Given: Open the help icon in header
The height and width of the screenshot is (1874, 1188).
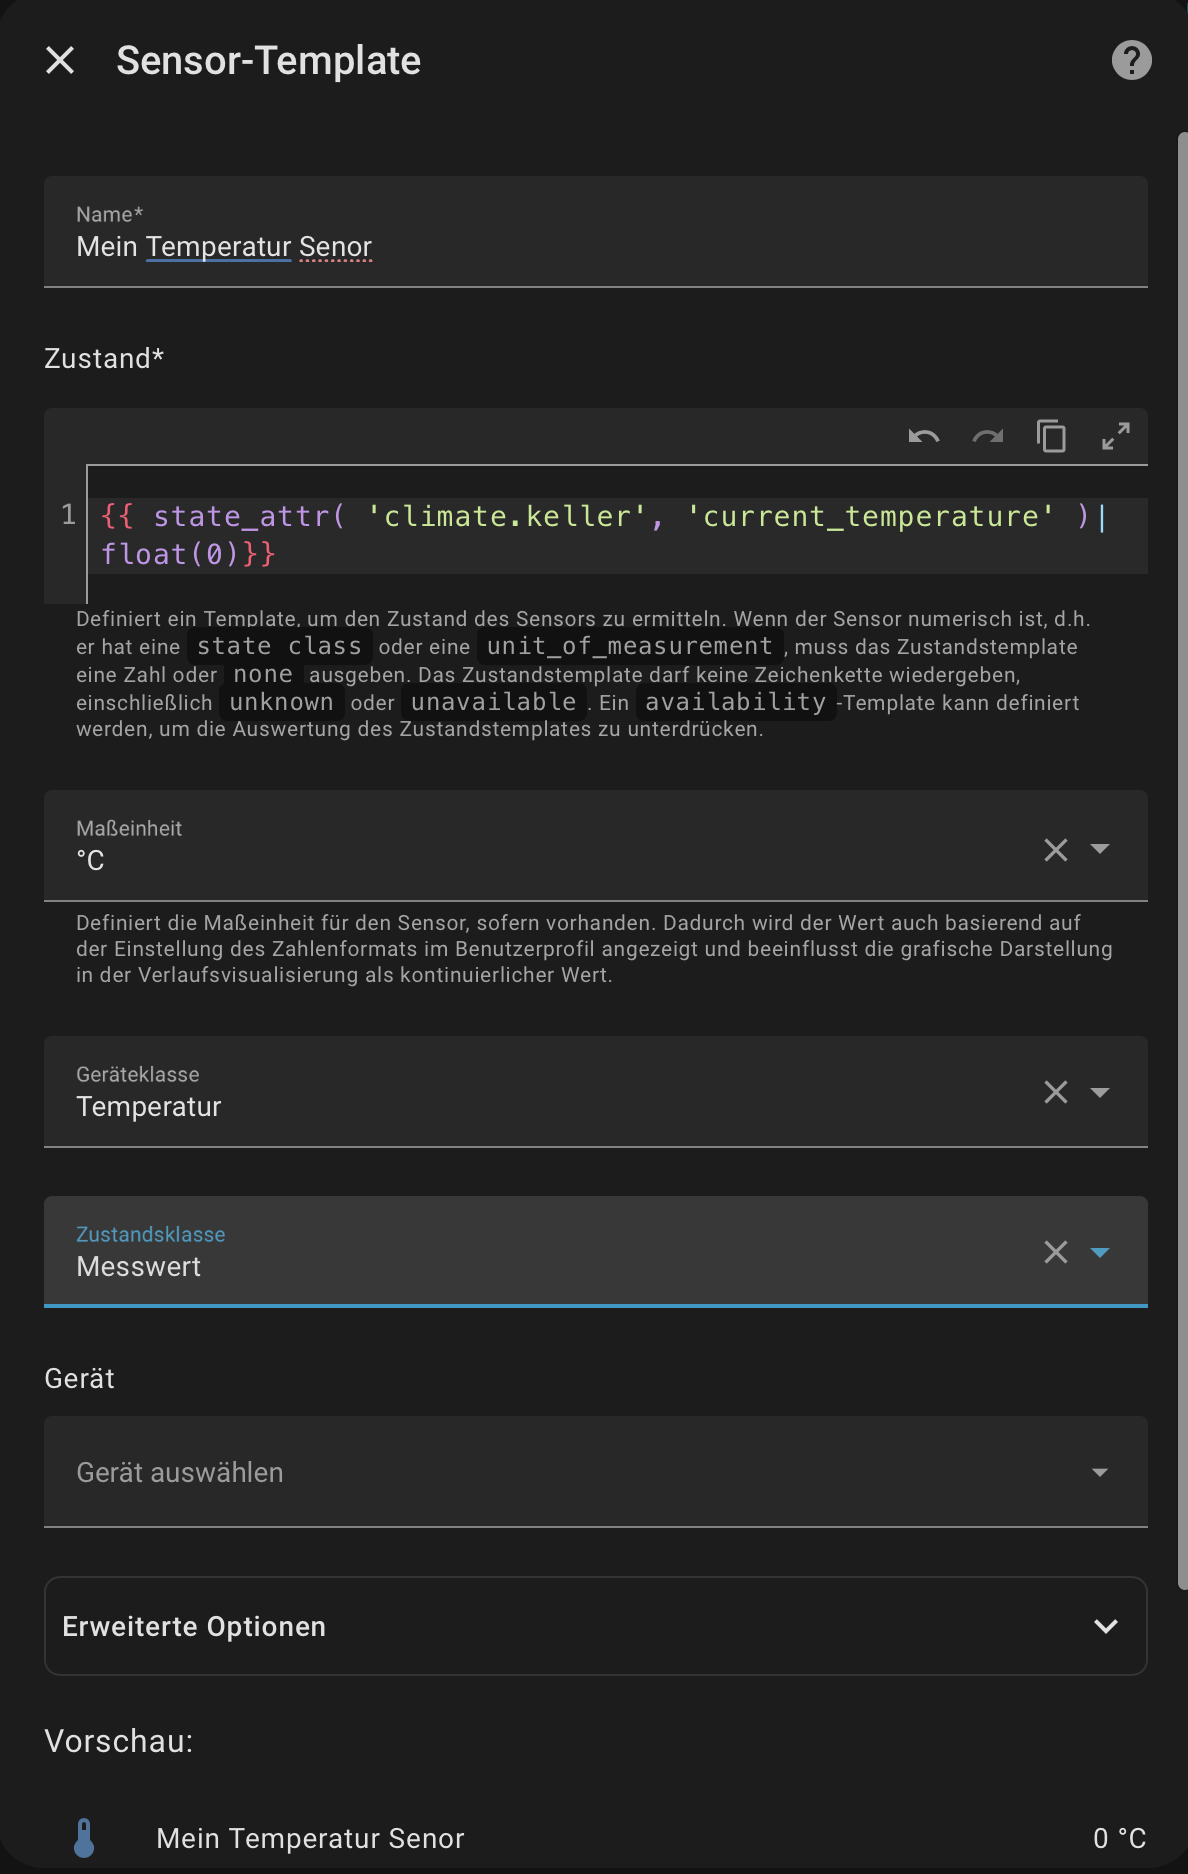Looking at the screenshot, I should click(x=1131, y=61).
